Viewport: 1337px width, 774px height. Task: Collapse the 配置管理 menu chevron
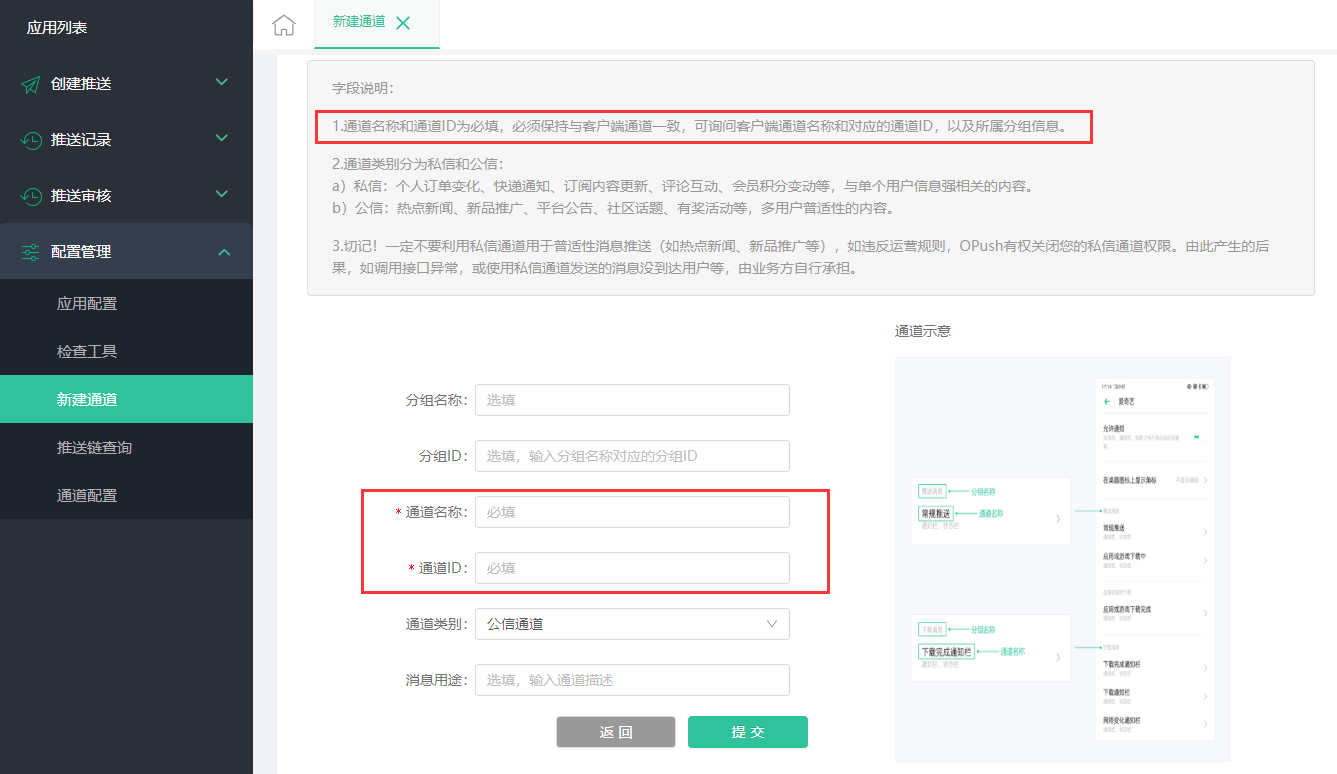pos(222,251)
